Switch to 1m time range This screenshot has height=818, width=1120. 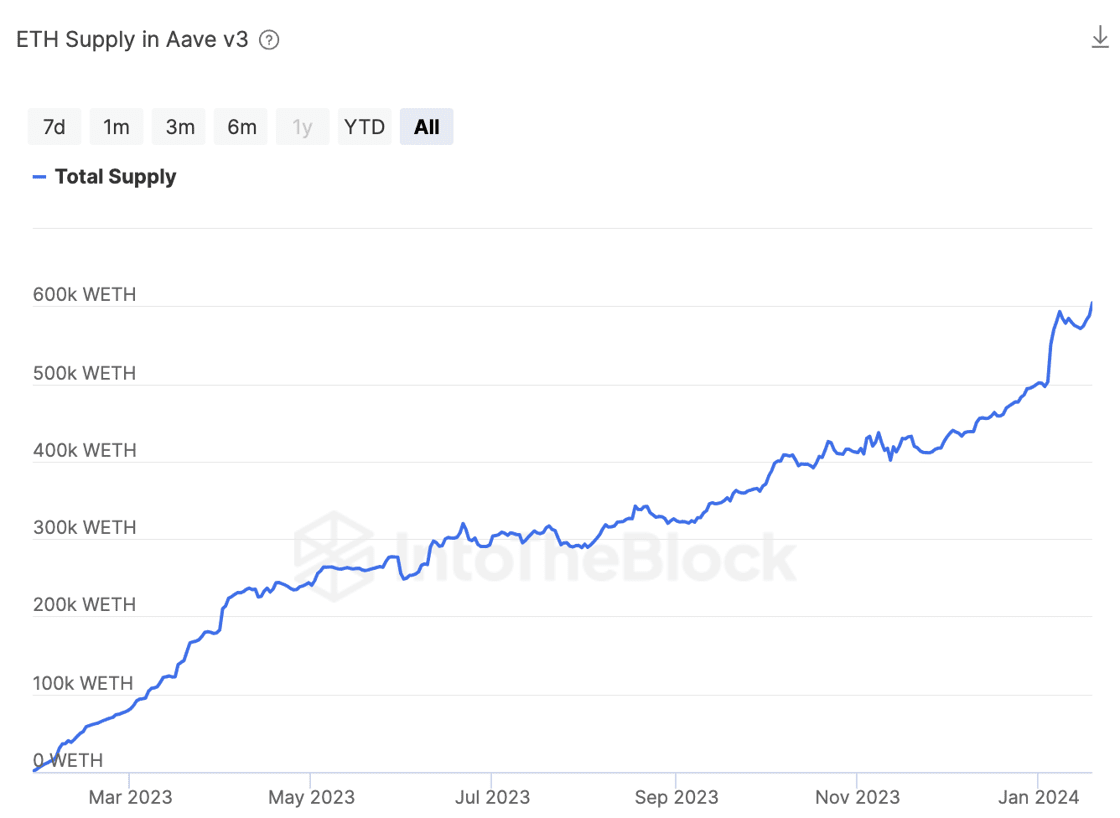[x=117, y=127]
